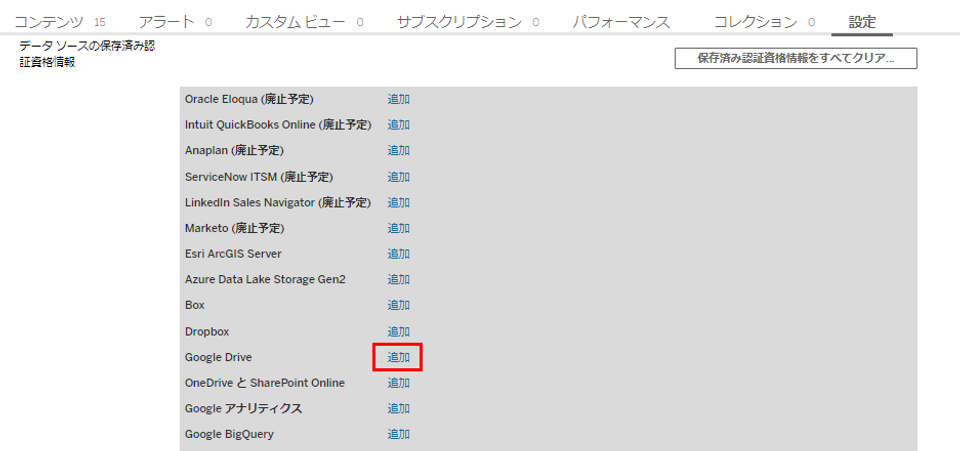Click 追加 beside Google BigQuery
This screenshot has height=451, width=960.
pos(399,434)
